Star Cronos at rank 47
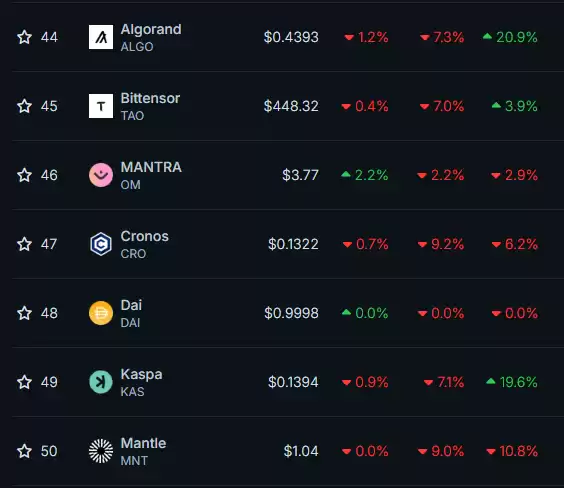 (x=24, y=244)
